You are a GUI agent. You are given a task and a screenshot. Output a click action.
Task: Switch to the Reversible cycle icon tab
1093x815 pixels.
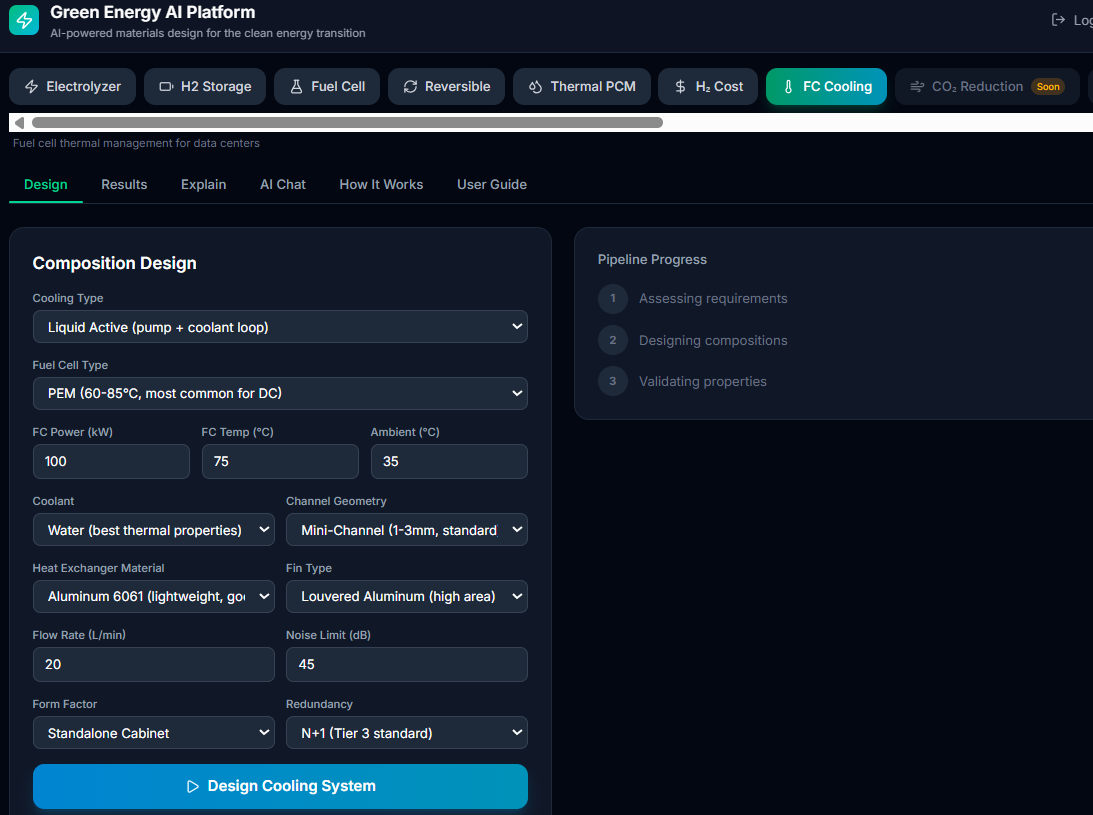(446, 86)
